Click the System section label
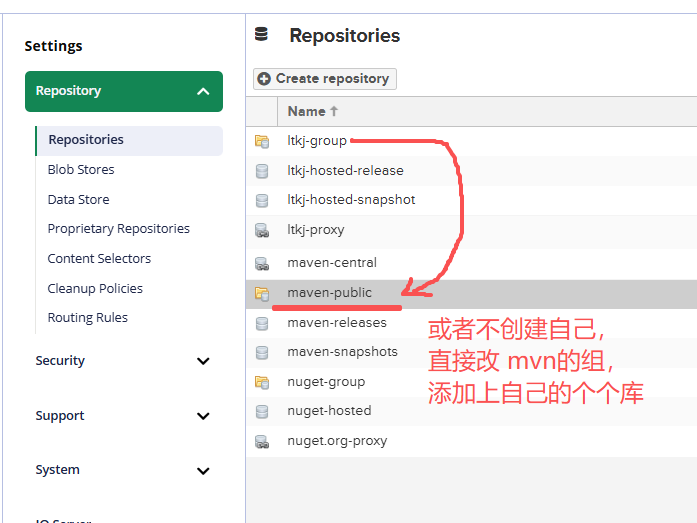This screenshot has height=523, width=697. tap(57, 470)
